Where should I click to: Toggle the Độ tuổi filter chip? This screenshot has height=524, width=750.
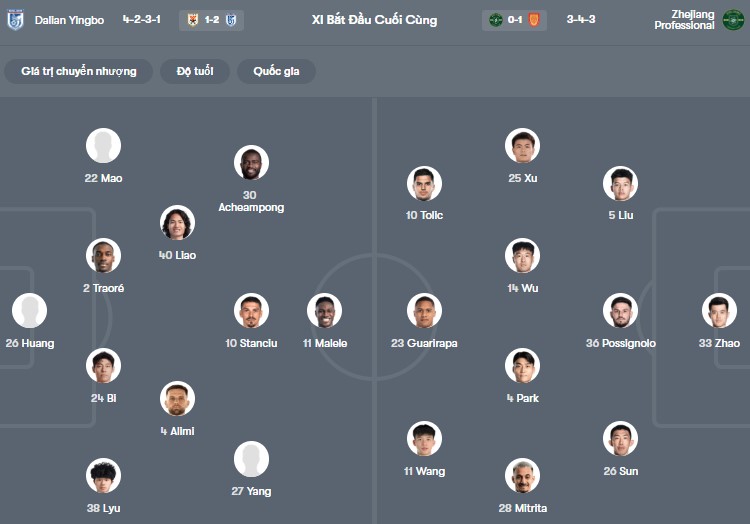tap(195, 71)
